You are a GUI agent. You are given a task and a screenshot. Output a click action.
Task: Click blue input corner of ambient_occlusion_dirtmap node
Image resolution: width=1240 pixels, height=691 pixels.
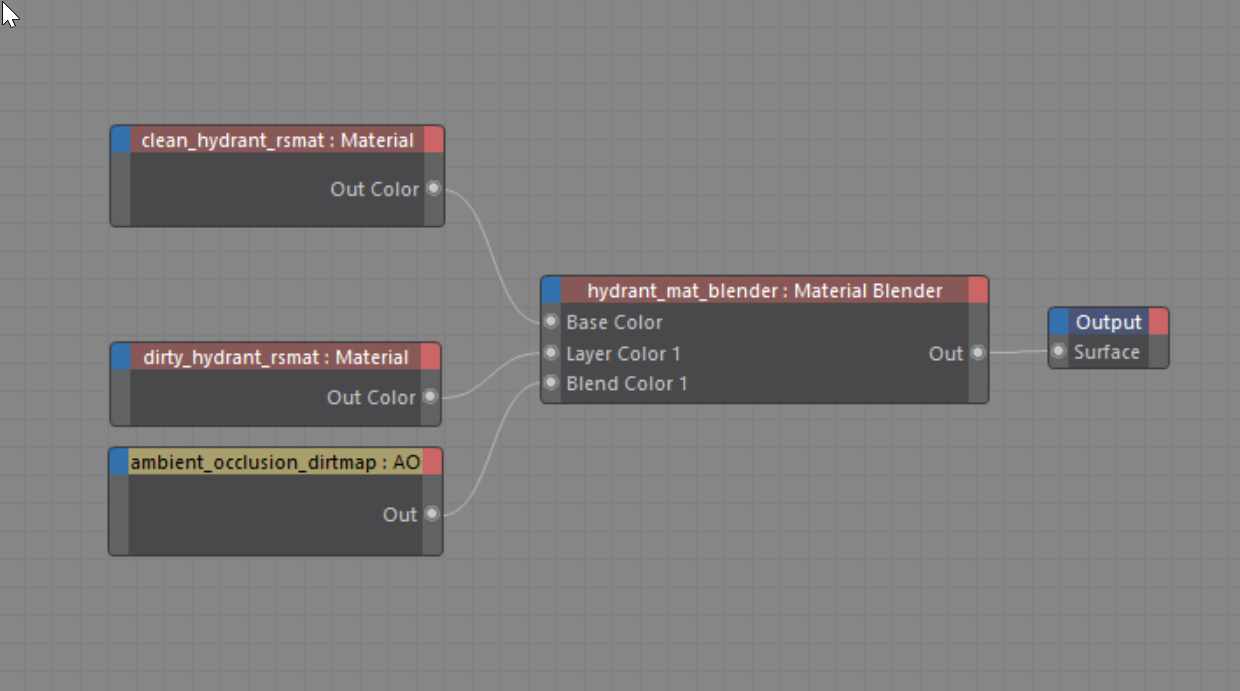[119, 461]
